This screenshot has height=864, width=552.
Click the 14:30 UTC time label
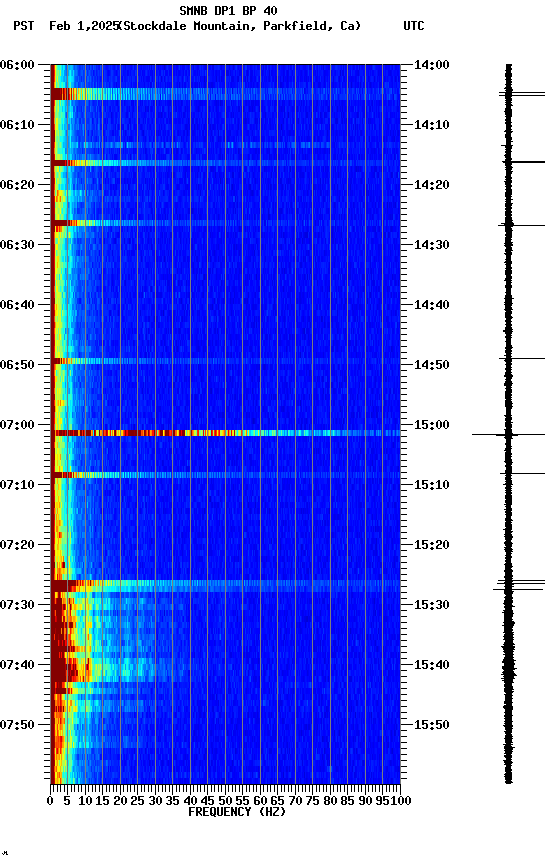click(432, 245)
